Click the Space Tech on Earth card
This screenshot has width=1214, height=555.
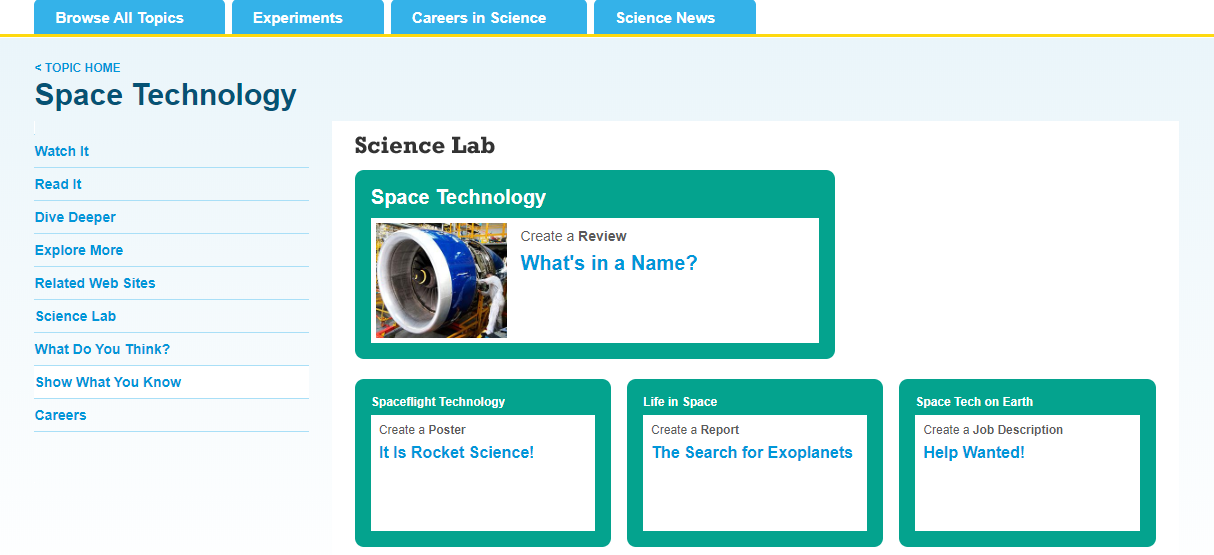coord(1027,463)
